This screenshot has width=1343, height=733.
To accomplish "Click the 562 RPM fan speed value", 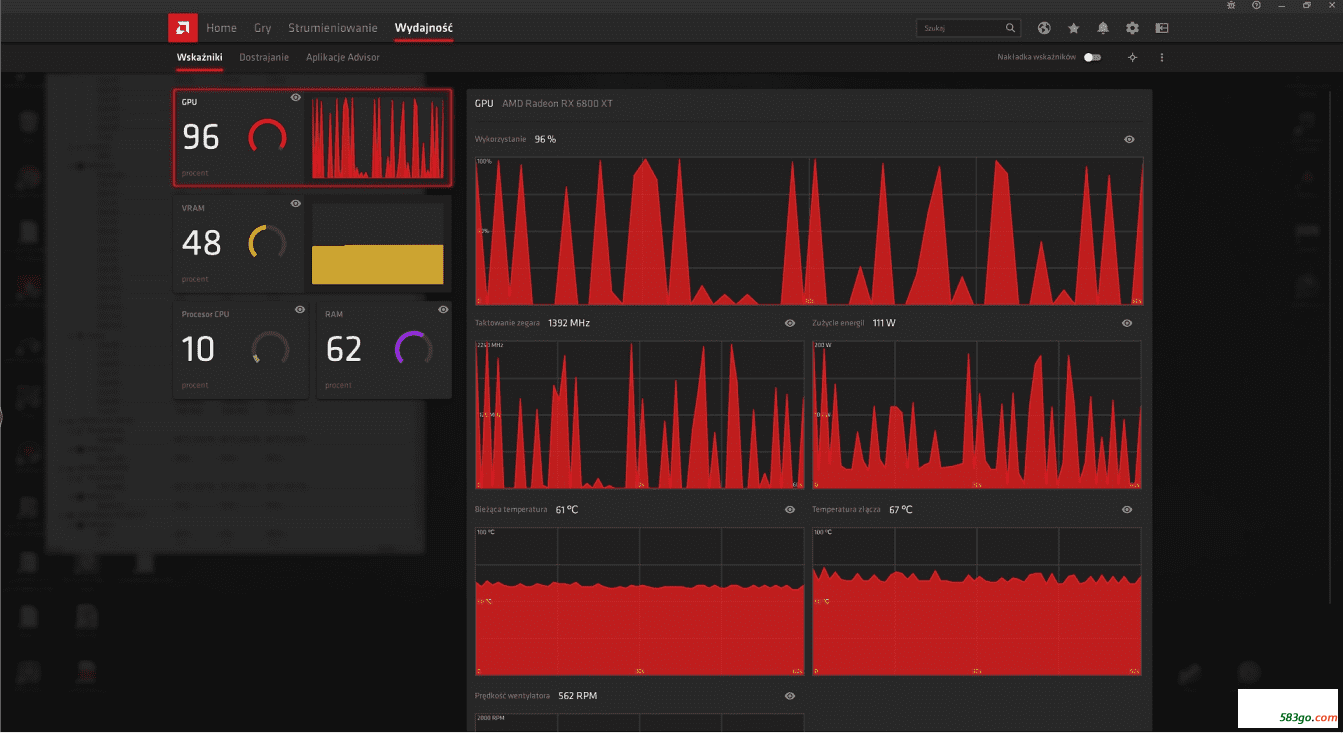I will click(577, 695).
